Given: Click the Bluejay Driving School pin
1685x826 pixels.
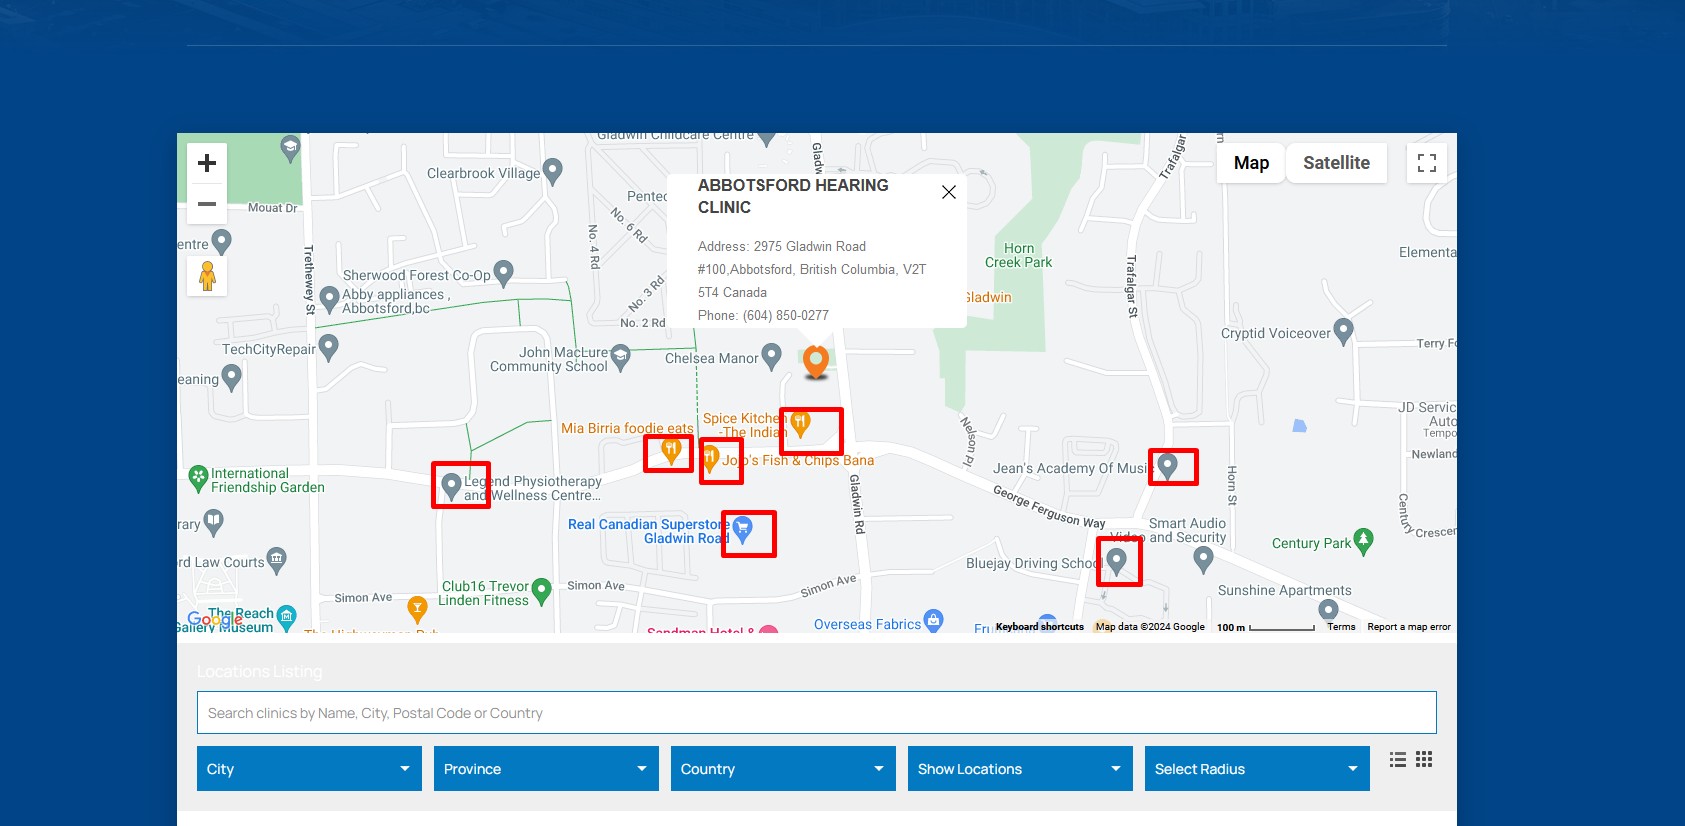Looking at the screenshot, I should [1117, 560].
